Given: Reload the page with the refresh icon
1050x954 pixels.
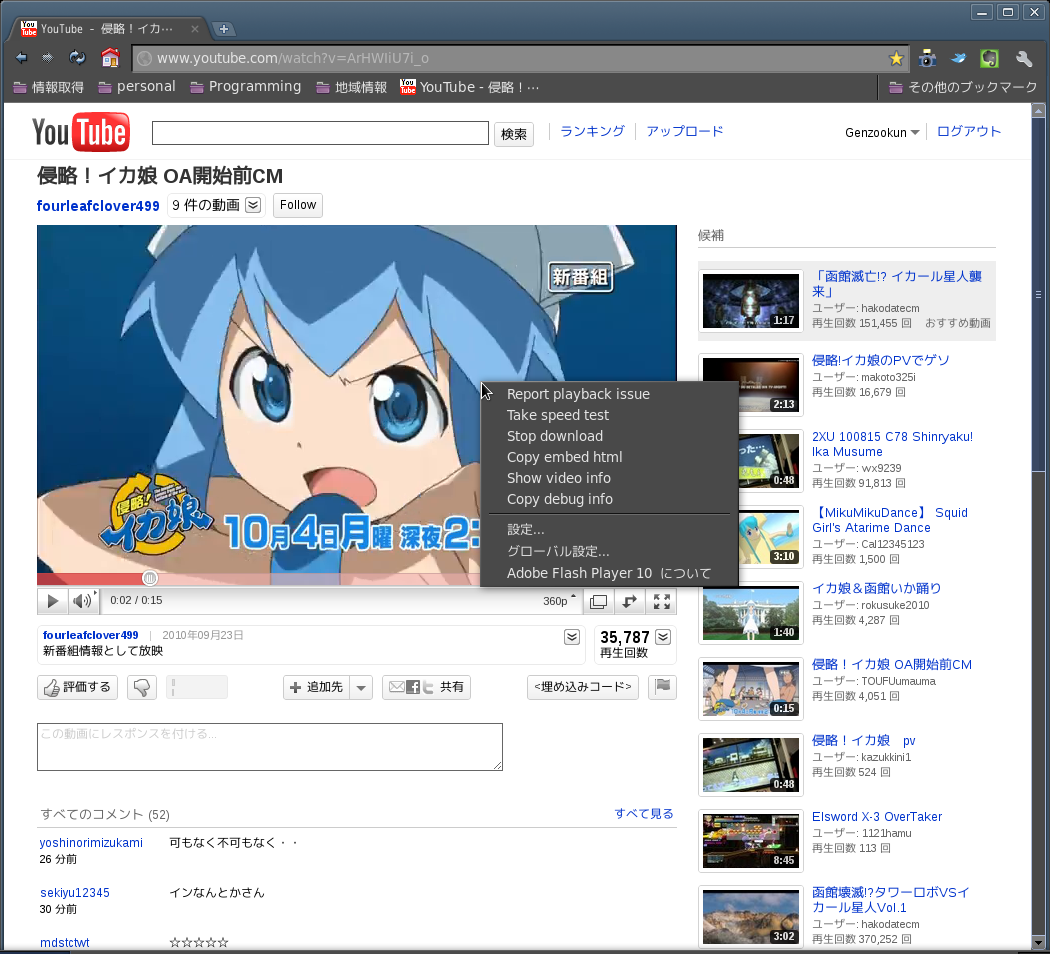Looking at the screenshot, I should (77, 58).
